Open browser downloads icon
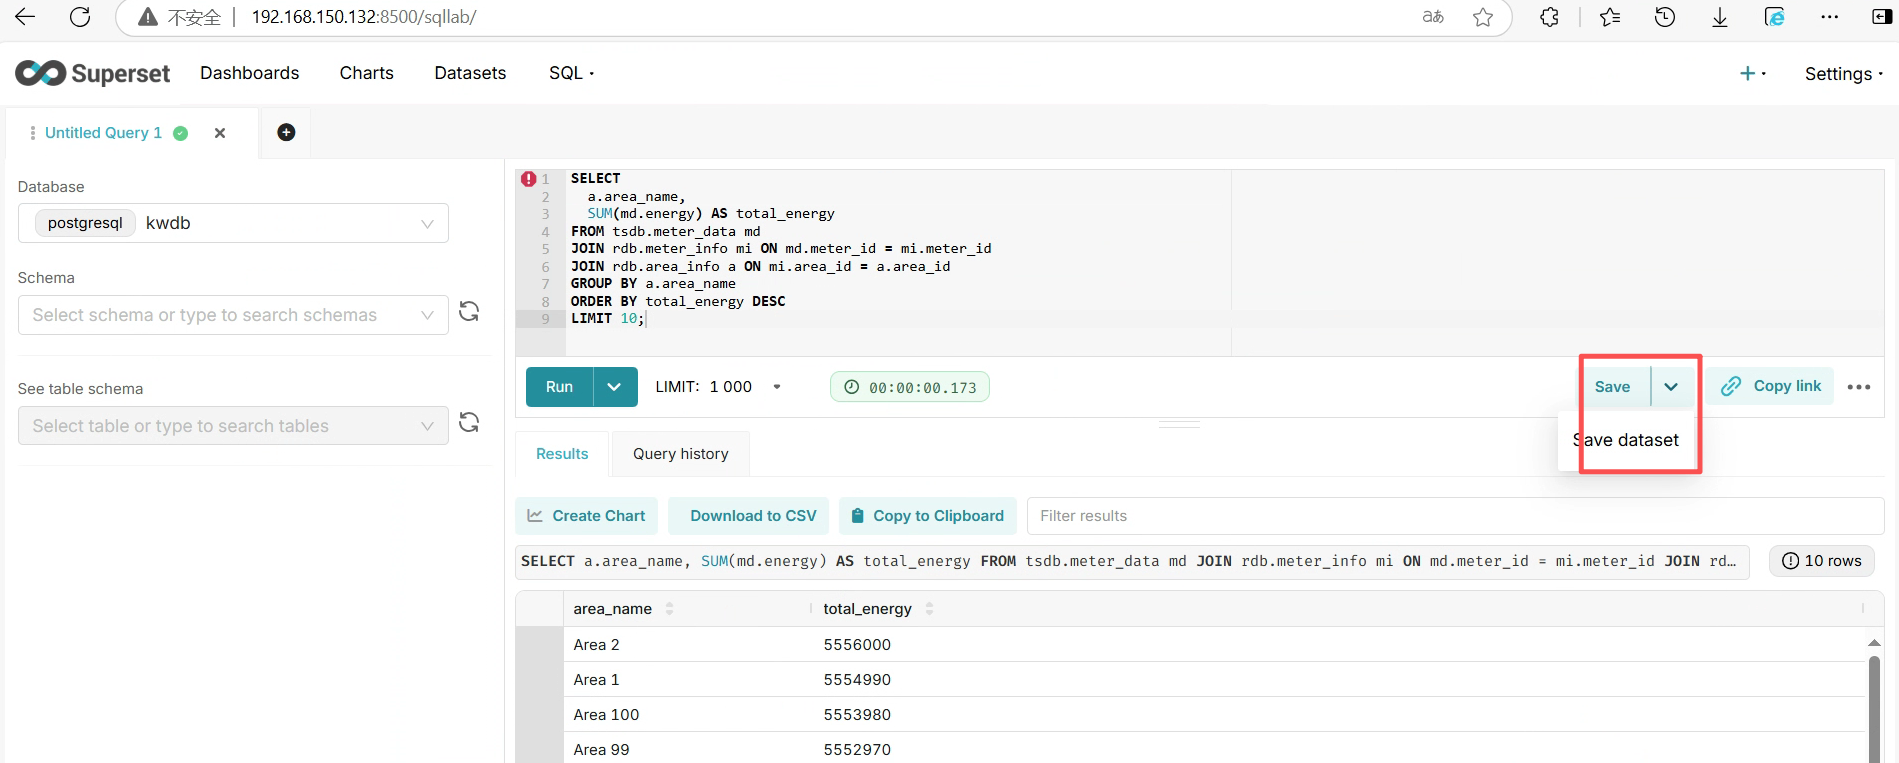Image resolution: width=1899 pixels, height=763 pixels. [1720, 17]
